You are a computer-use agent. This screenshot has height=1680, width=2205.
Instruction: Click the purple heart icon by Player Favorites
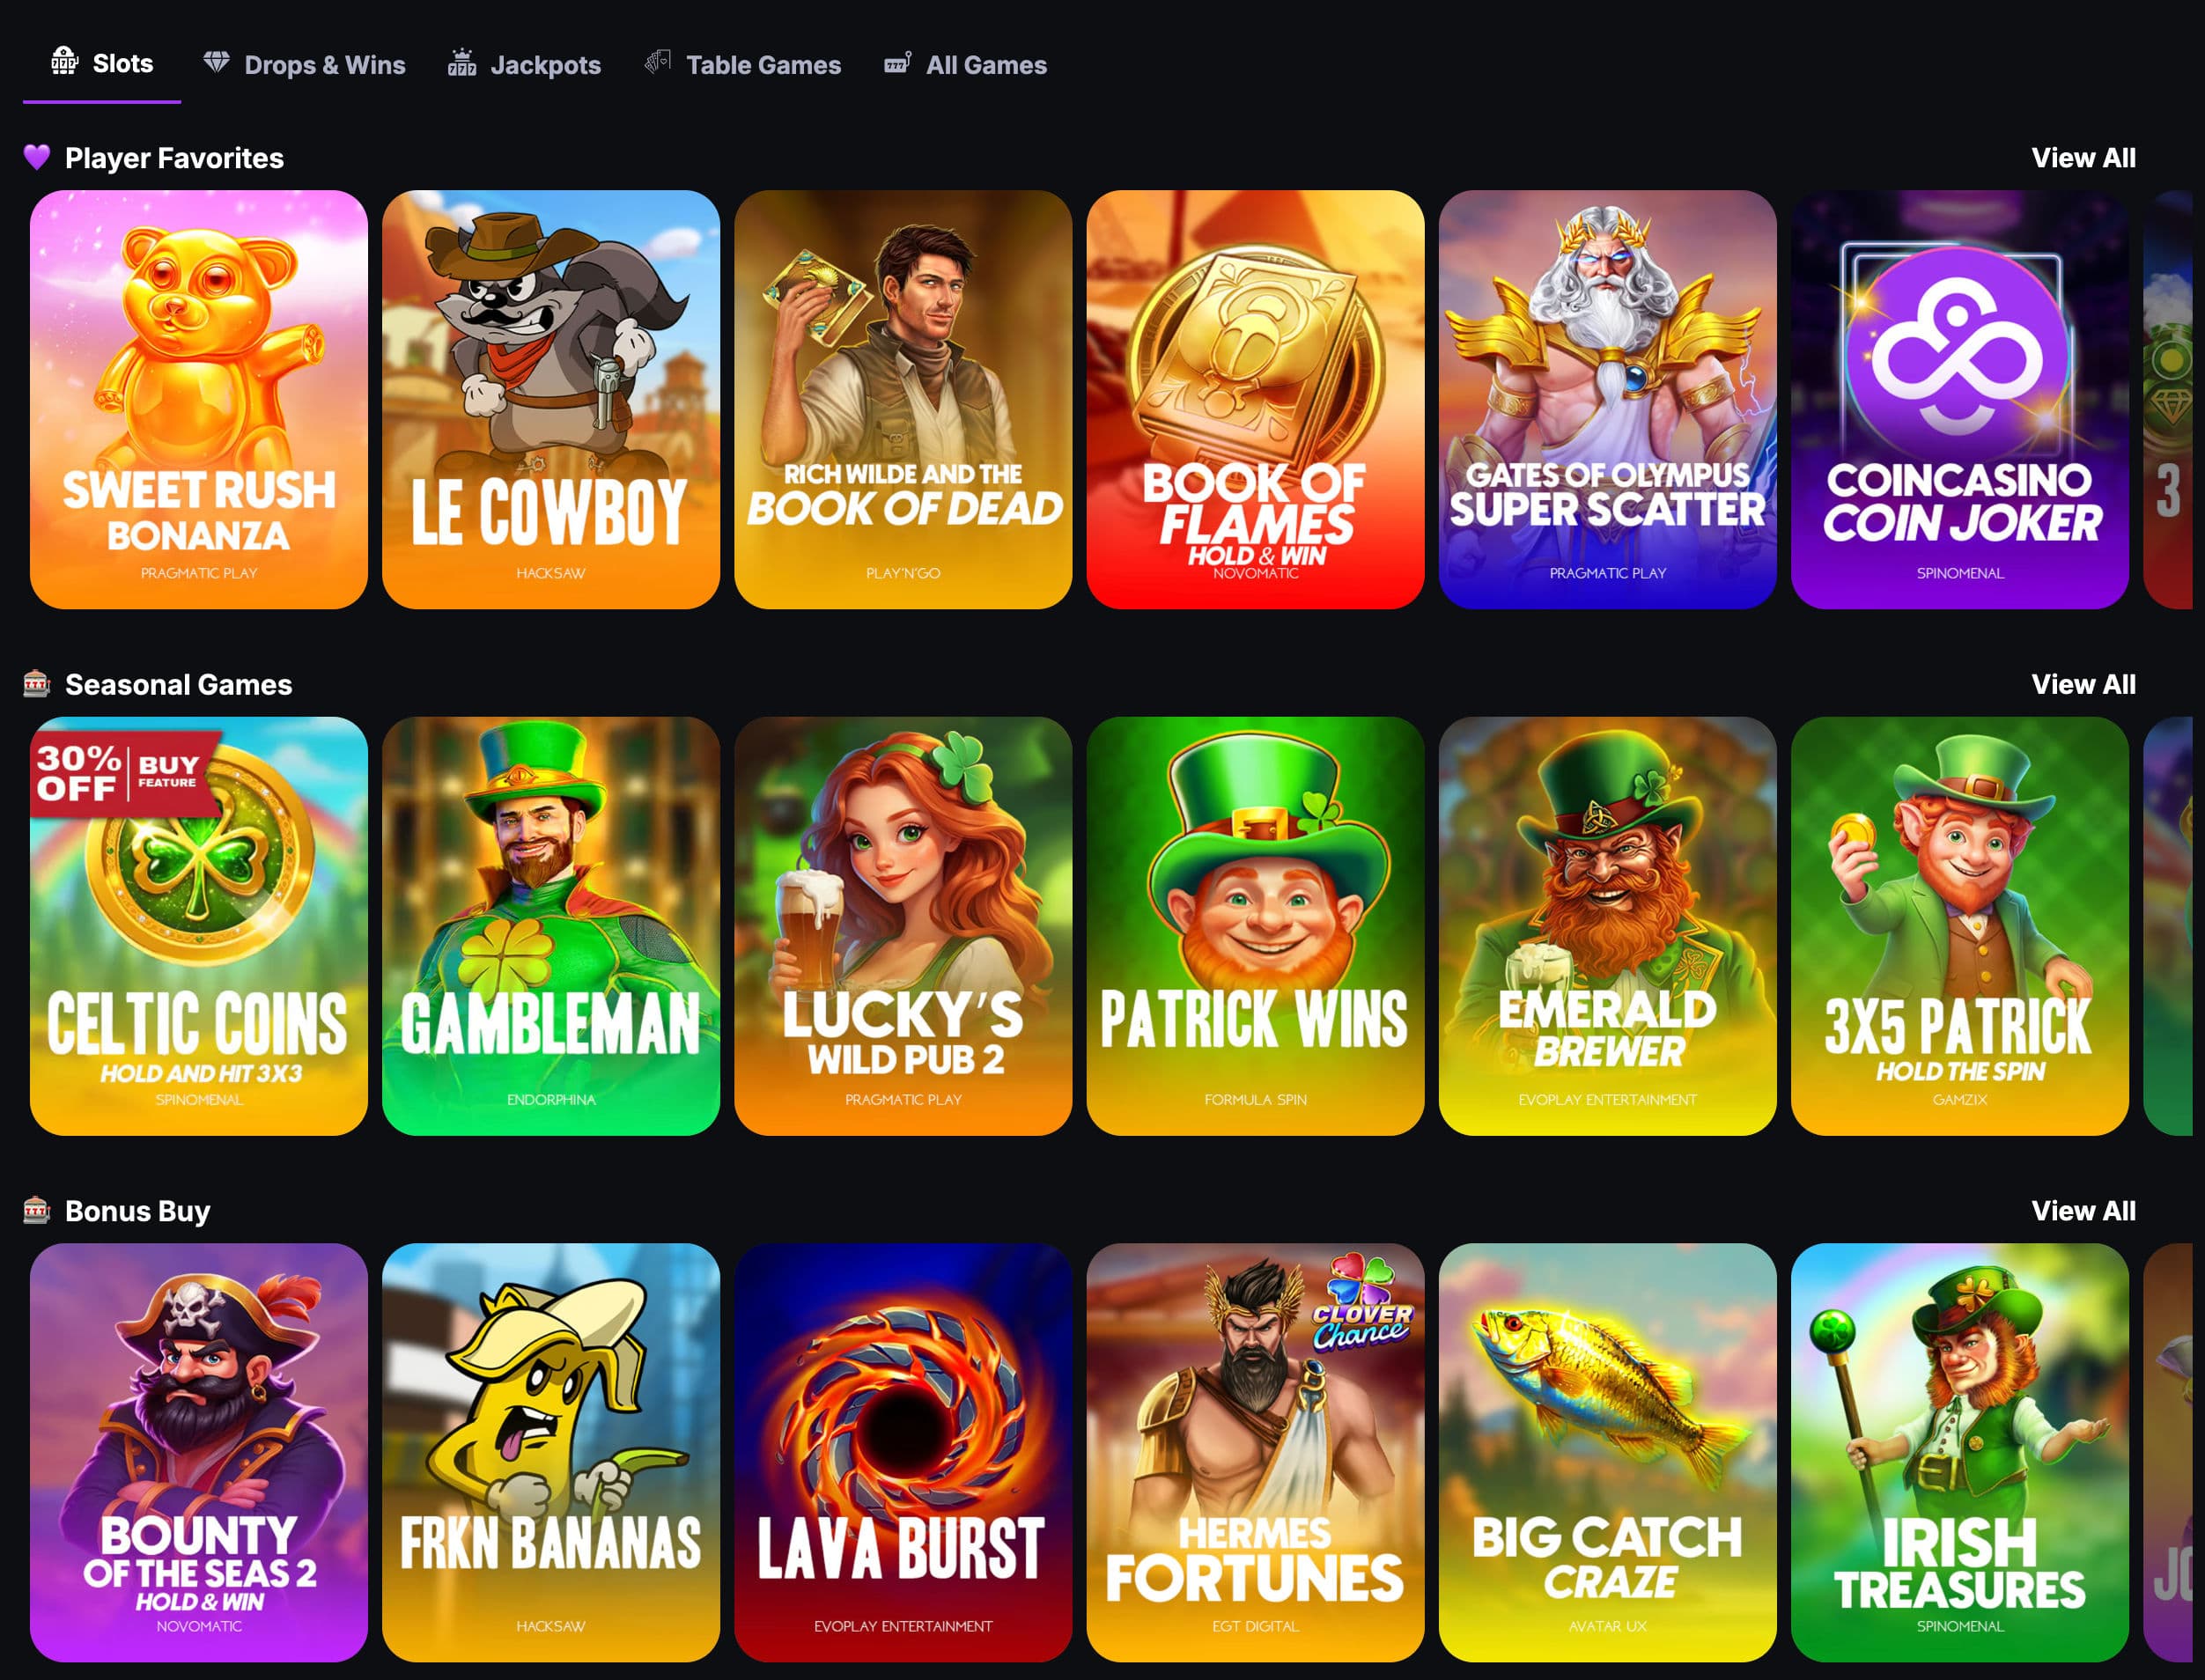[x=37, y=157]
